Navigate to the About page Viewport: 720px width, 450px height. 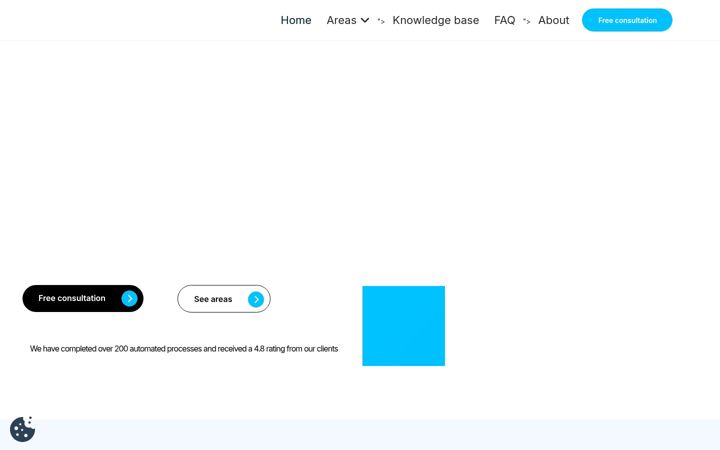(x=553, y=20)
